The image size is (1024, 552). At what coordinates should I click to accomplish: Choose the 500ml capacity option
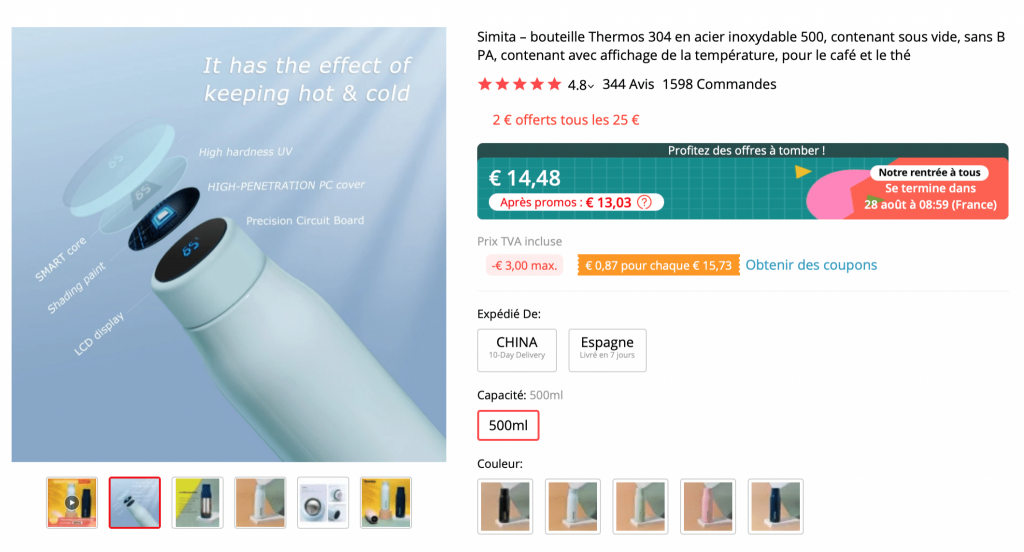(x=508, y=425)
